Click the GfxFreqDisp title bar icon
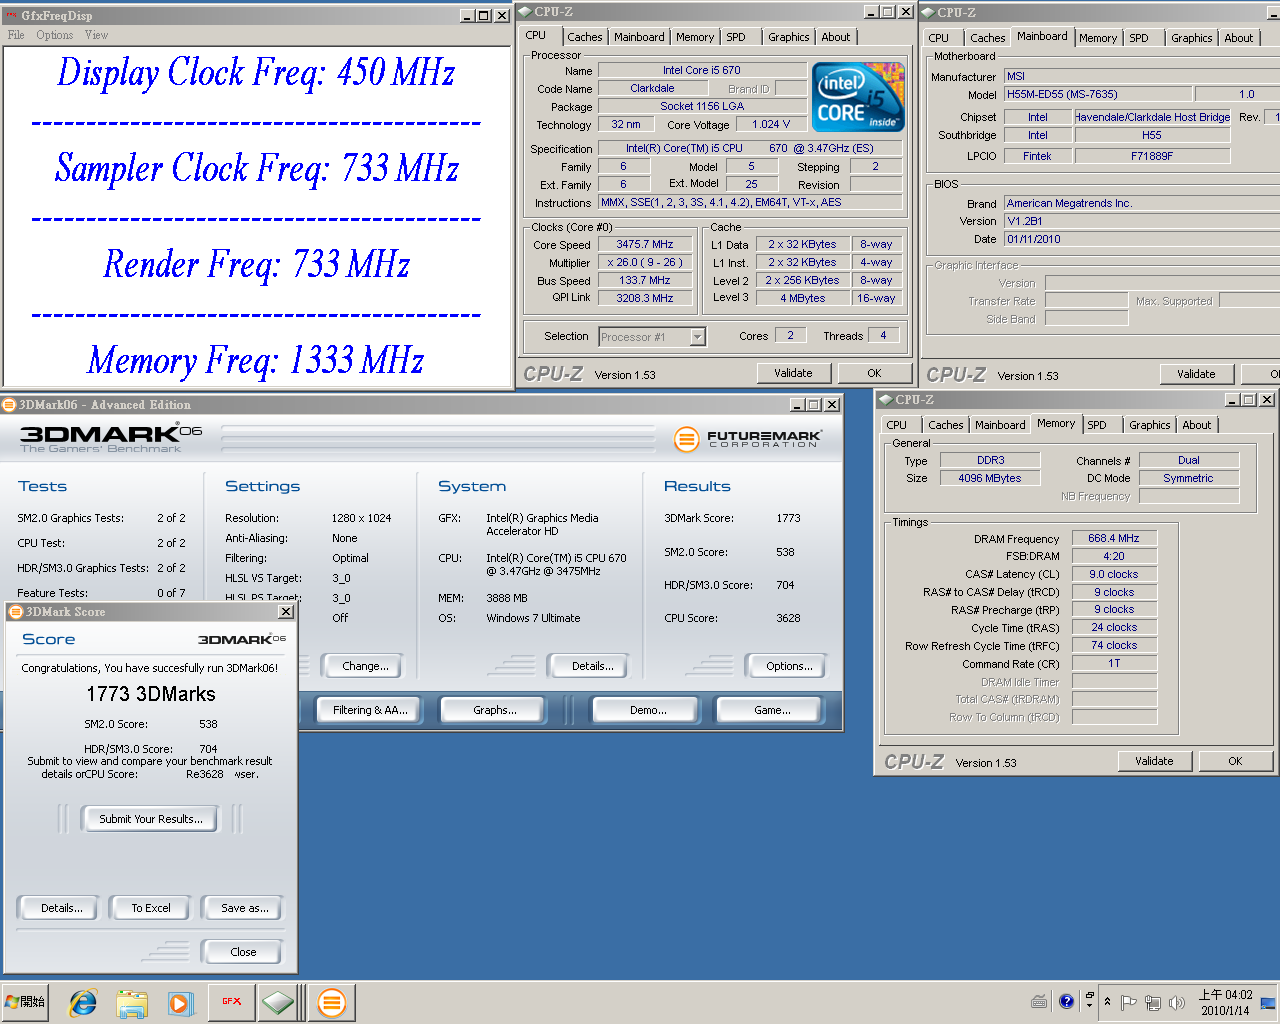This screenshot has height=1024, width=1280. 12,15
